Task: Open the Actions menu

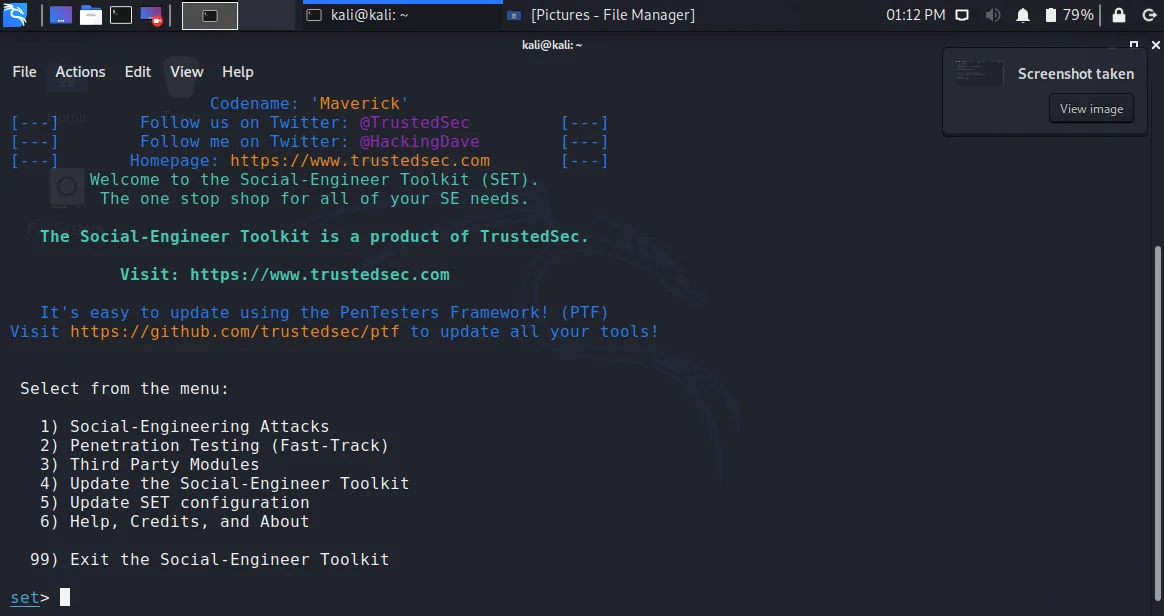Action: pyautogui.click(x=80, y=72)
